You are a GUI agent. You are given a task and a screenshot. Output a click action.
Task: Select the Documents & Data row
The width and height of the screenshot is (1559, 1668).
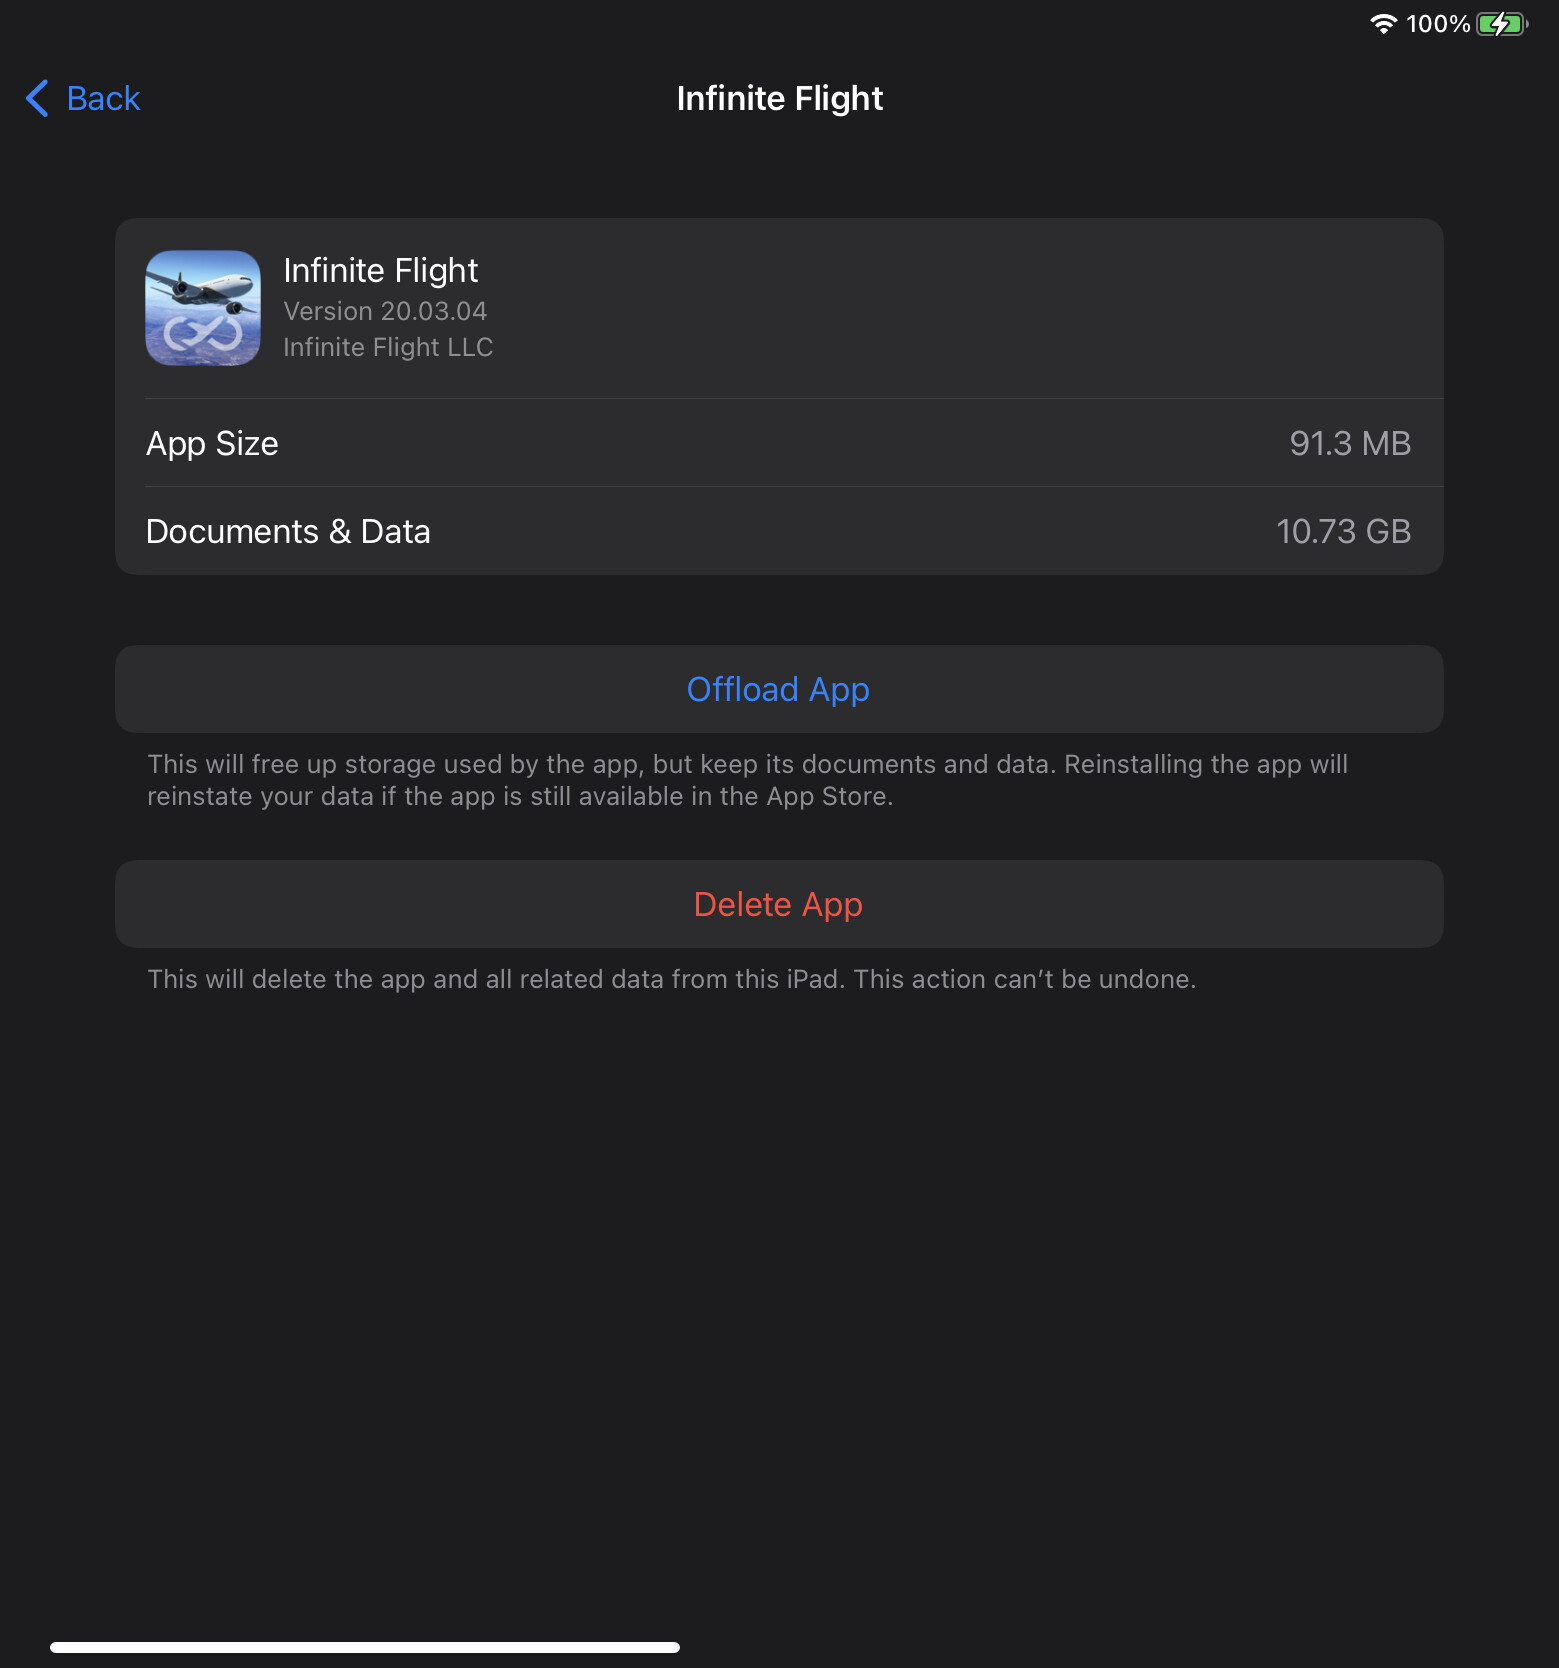click(779, 531)
